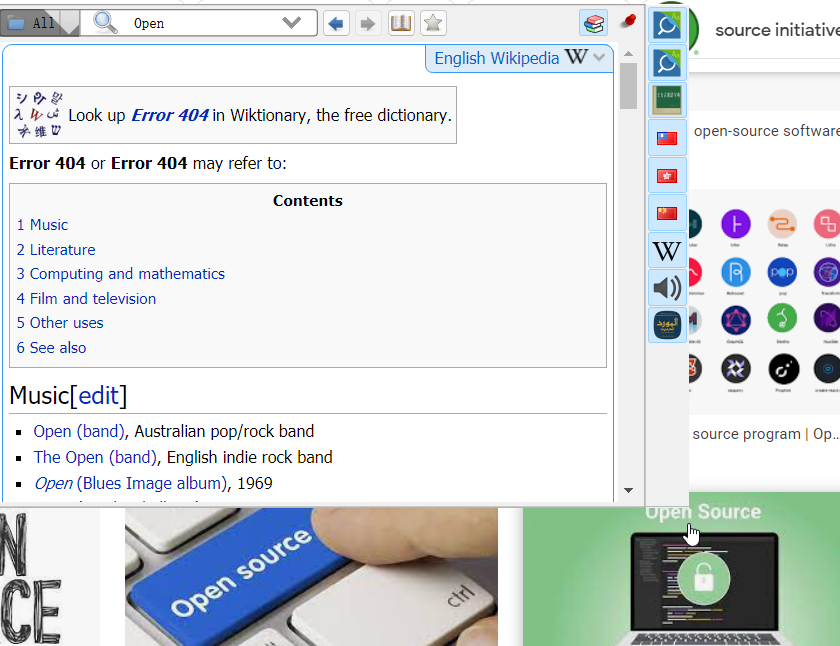Click the speaker audio icon in the dictionary sidebar

[667, 288]
